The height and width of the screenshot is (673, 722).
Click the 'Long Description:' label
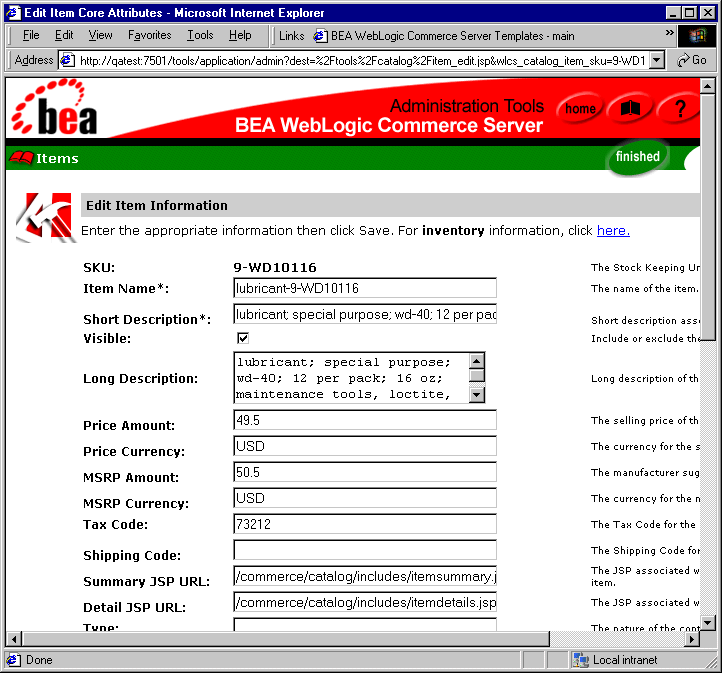coord(140,378)
